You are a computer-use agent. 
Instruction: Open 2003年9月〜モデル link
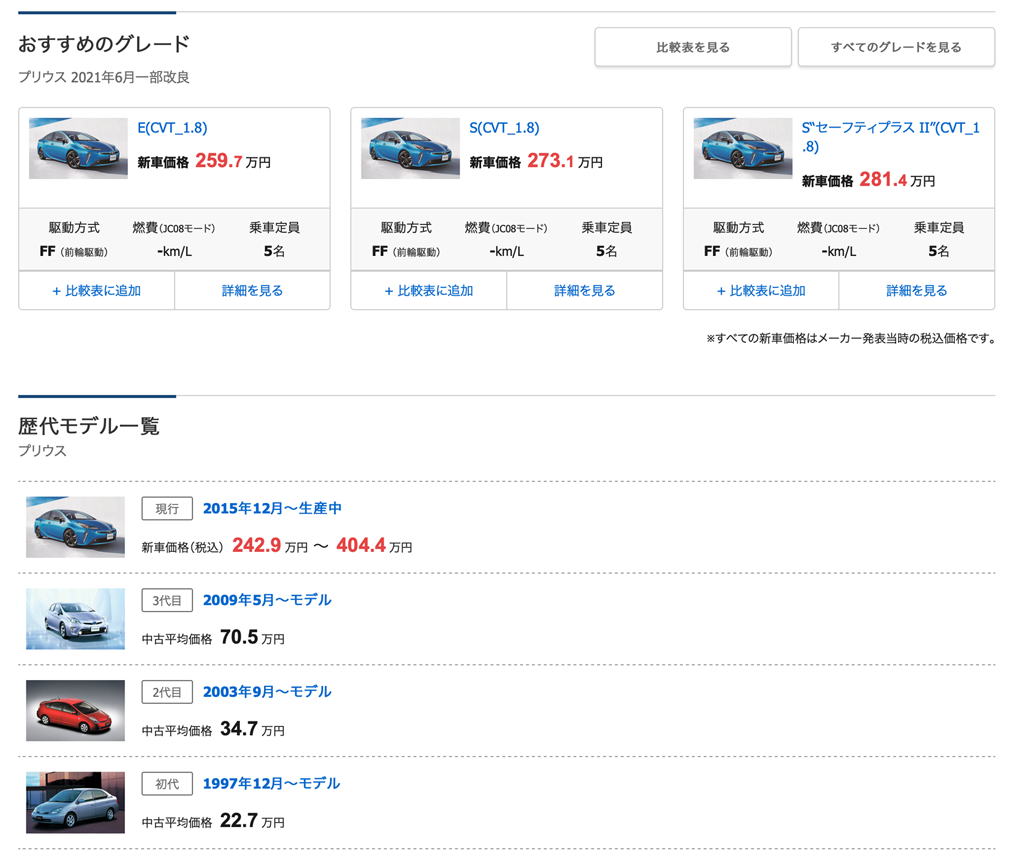pyautogui.click(x=267, y=691)
